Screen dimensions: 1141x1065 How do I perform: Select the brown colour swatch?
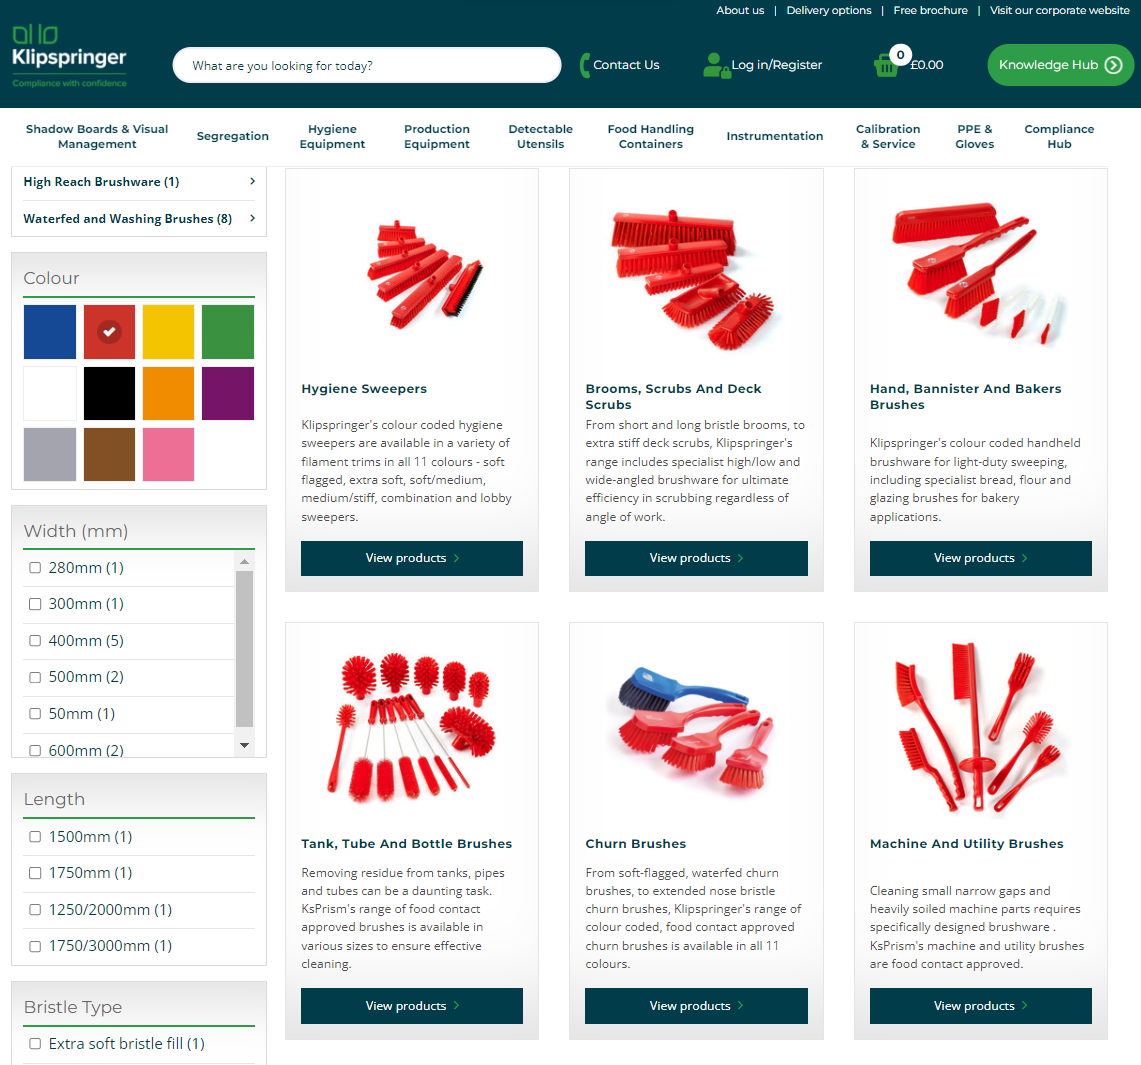[x=109, y=455]
